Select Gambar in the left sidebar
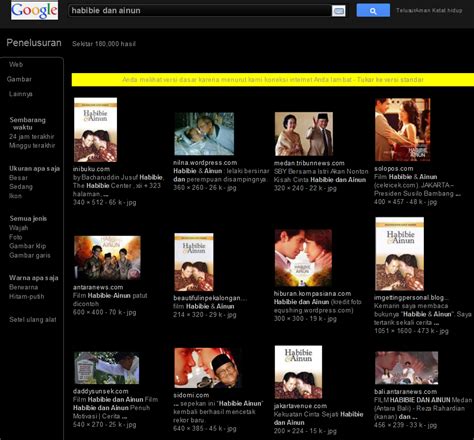This screenshot has width=474, height=440. pyautogui.click(x=19, y=79)
